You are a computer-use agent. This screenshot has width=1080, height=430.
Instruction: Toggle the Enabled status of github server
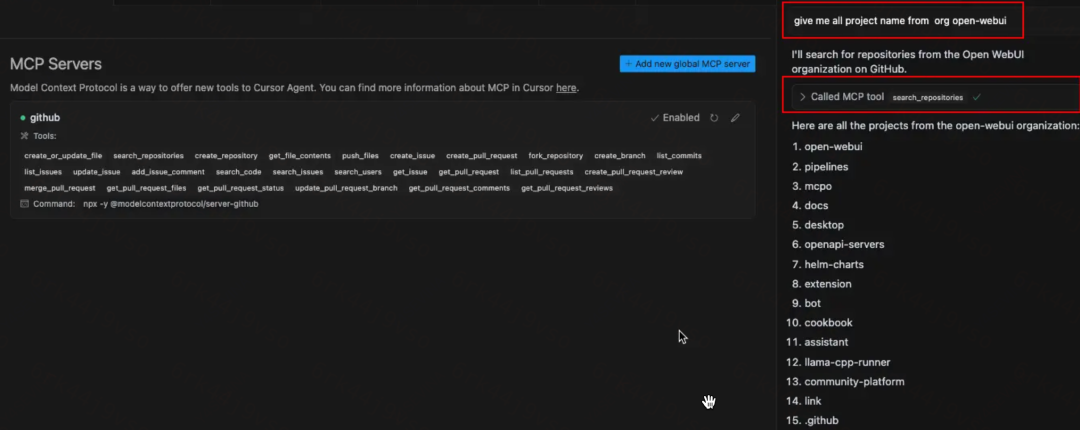coord(675,118)
